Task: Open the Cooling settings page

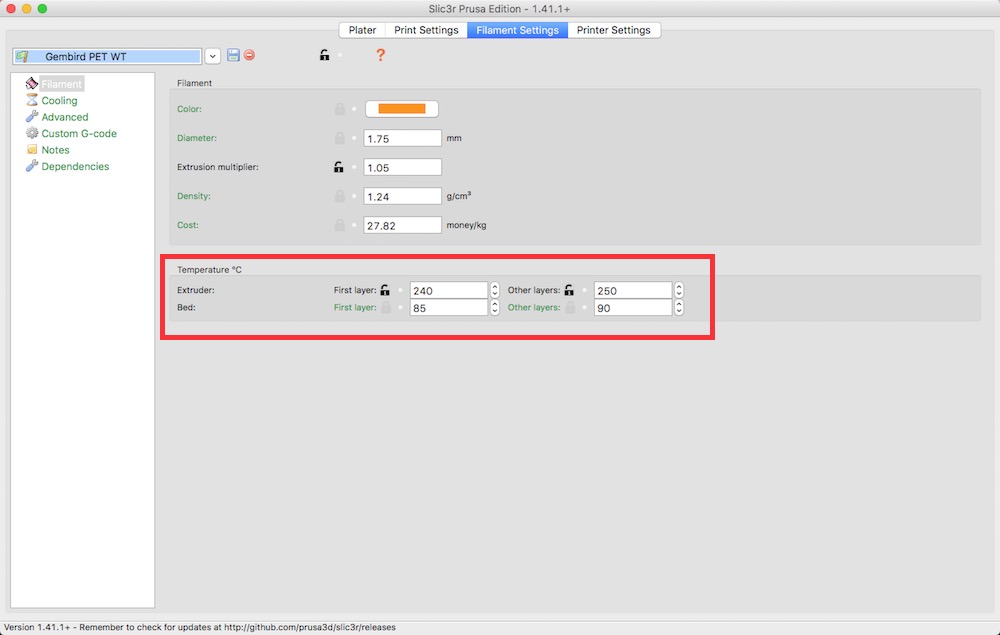Action: tap(59, 100)
